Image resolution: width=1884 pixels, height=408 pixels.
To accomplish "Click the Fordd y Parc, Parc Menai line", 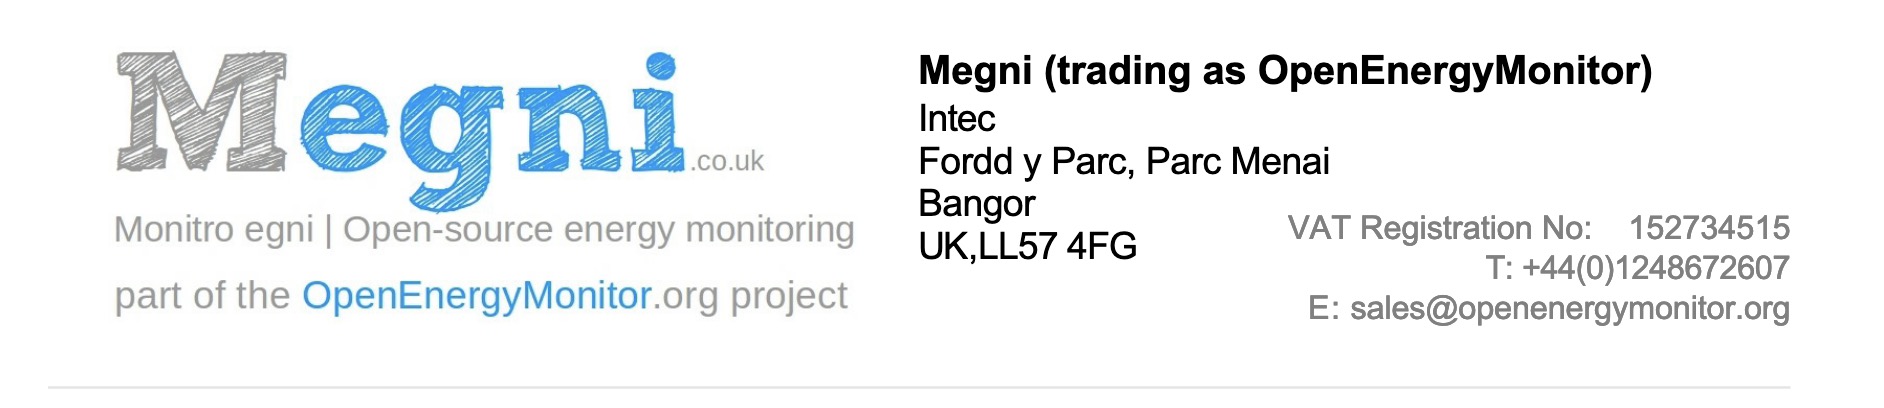I will [x=1124, y=162].
